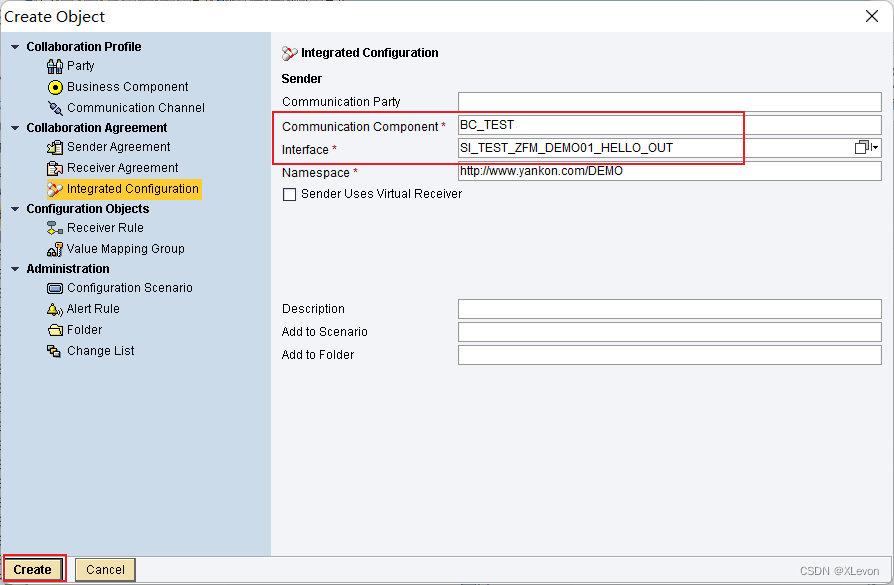Image resolution: width=894 pixels, height=585 pixels.
Task: Close the Create Object dialog
Action: click(872, 16)
